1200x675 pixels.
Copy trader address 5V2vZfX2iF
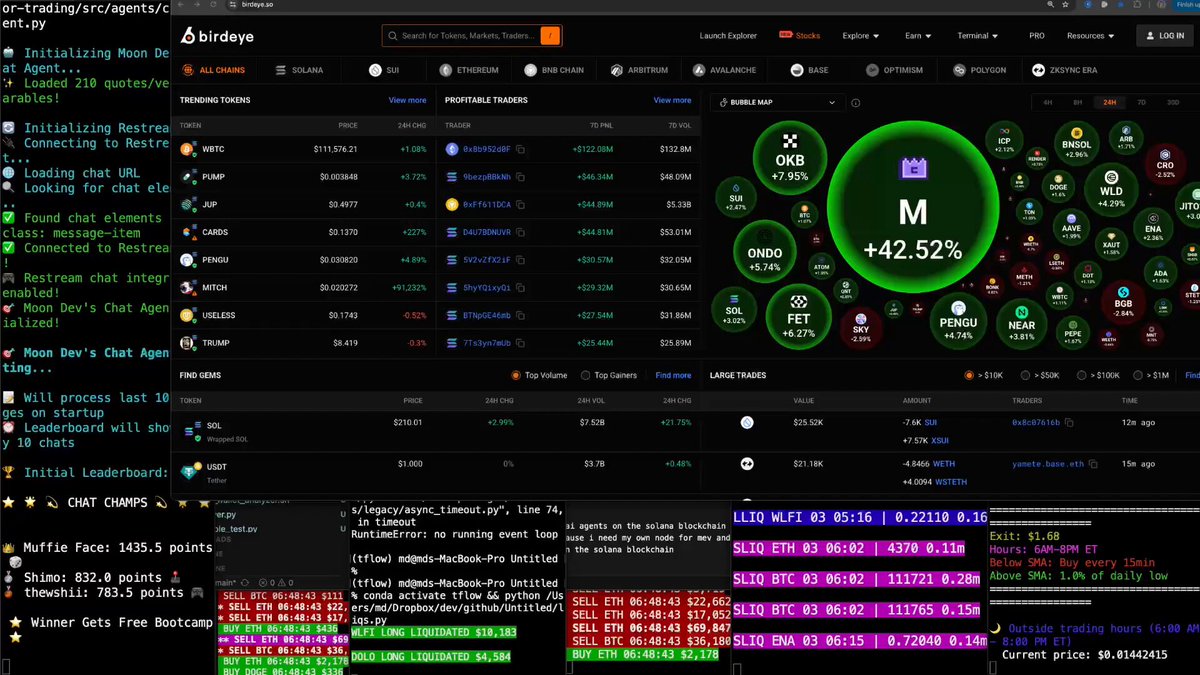pyautogui.click(x=520, y=260)
